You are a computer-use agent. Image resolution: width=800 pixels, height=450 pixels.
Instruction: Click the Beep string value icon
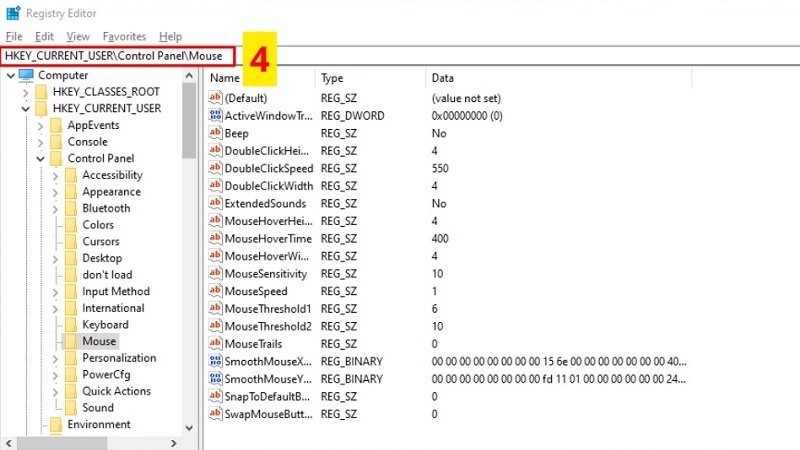(x=215, y=133)
